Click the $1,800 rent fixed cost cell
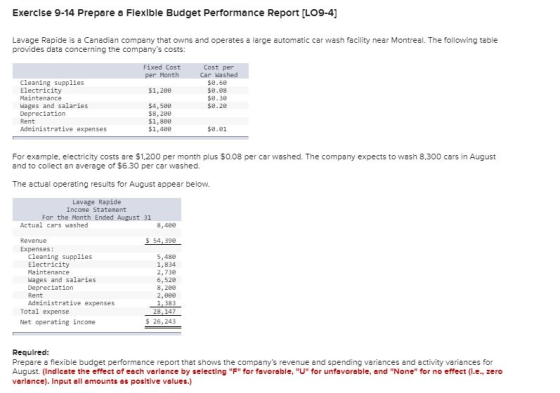 (160, 121)
